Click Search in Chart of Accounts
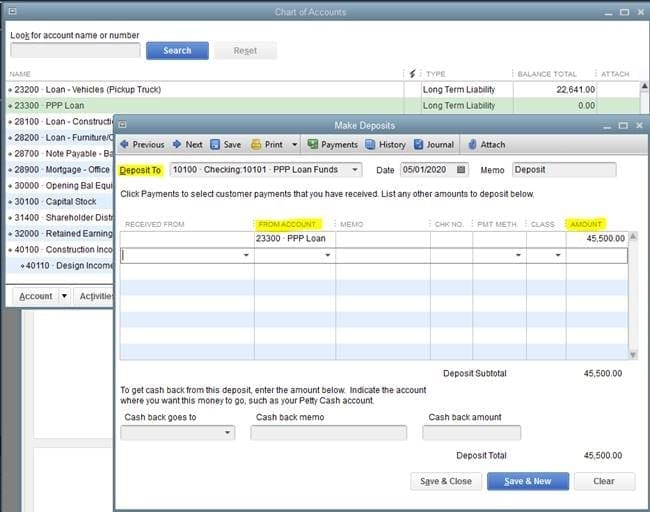This screenshot has width=650, height=512. [x=177, y=51]
